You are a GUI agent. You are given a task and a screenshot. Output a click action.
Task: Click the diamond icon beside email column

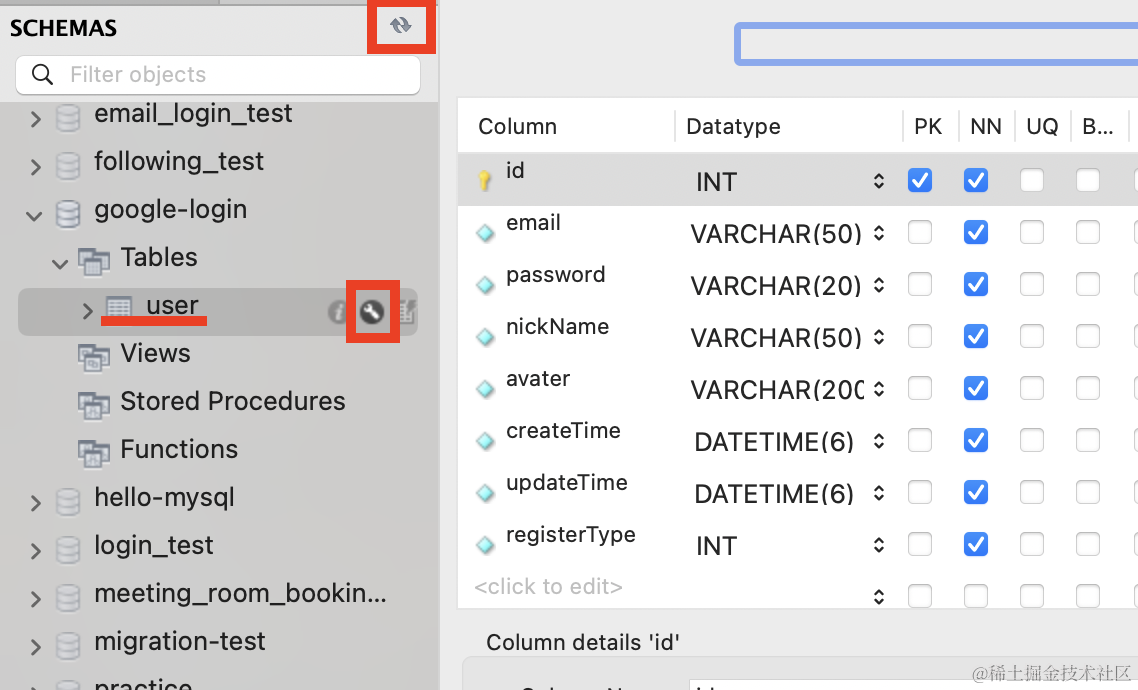(485, 233)
